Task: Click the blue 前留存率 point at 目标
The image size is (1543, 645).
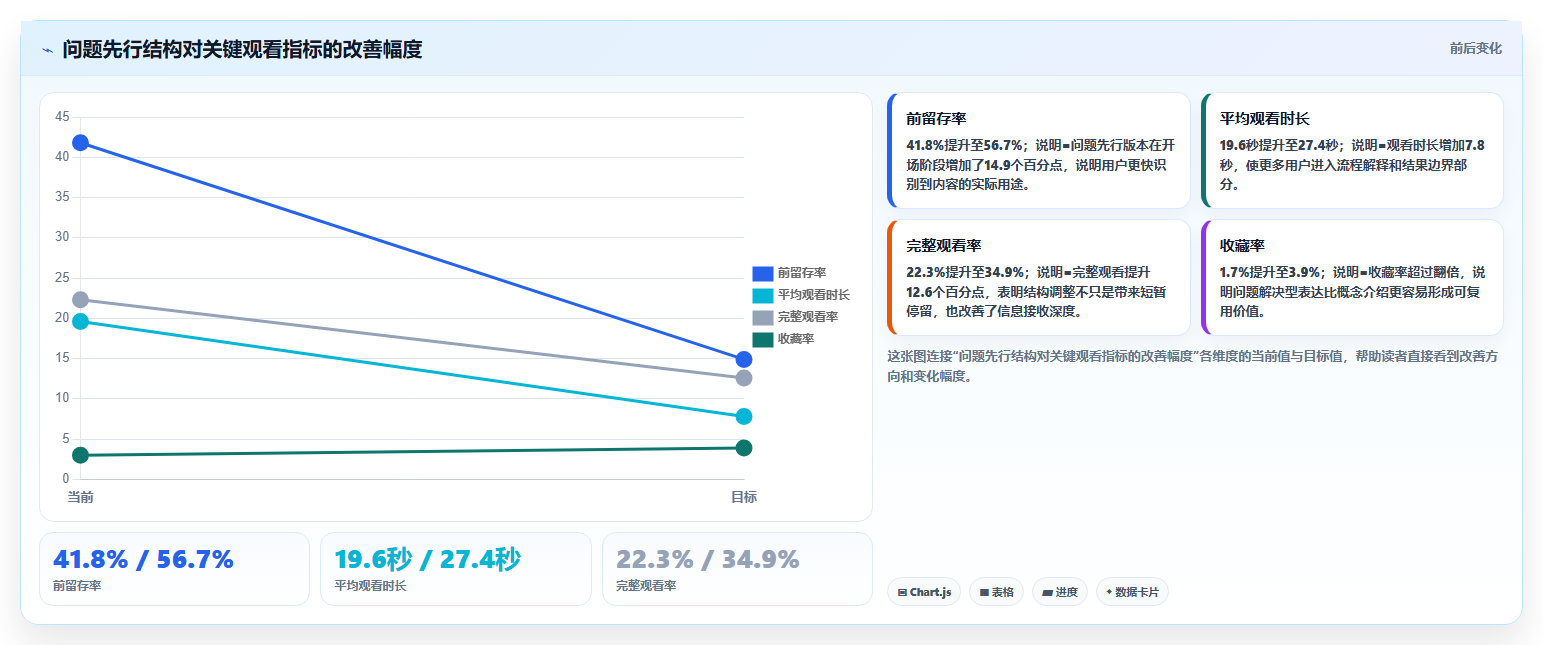Action: (x=743, y=359)
